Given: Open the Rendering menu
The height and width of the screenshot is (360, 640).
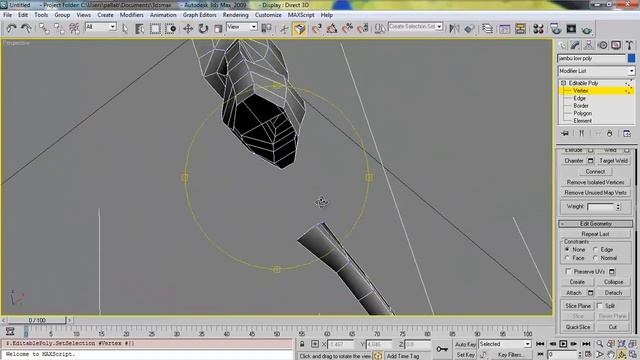Looking at the screenshot, I should click(235, 15).
